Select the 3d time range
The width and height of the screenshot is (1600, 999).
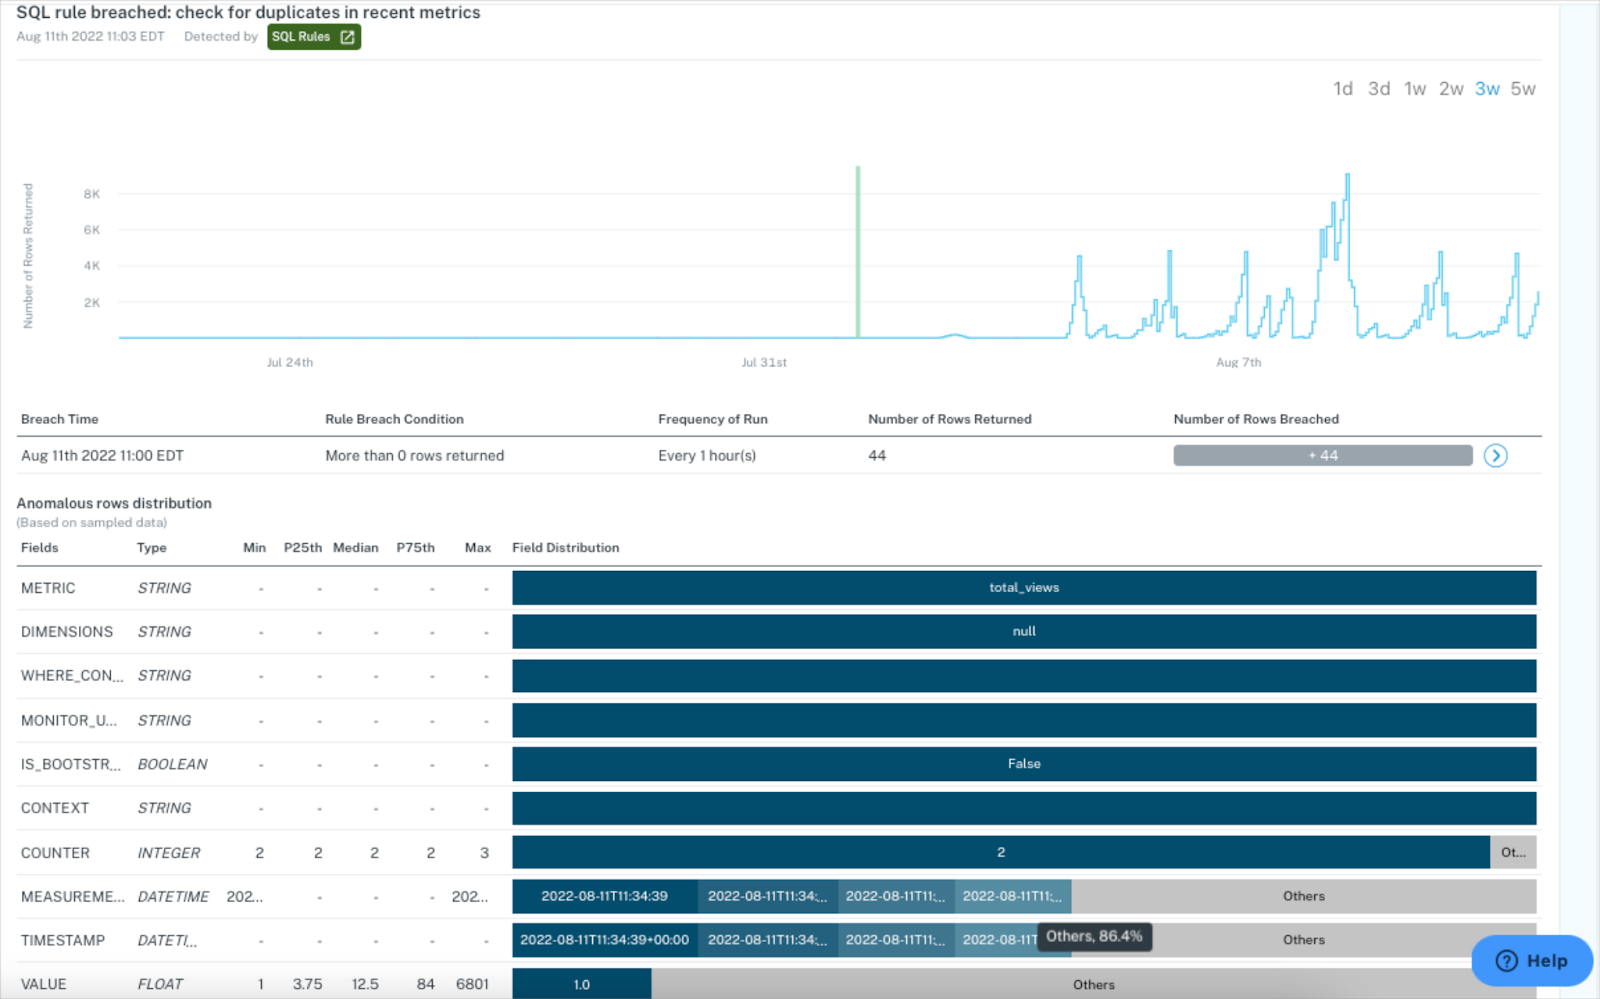[x=1379, y=88]
